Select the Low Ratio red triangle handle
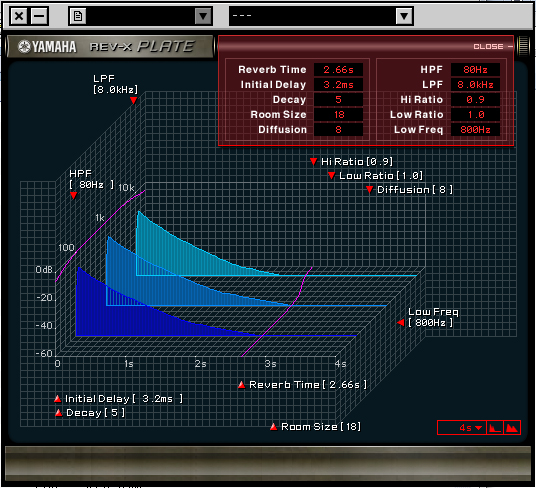This screenshot has width=536, height=488. point(331,175)
